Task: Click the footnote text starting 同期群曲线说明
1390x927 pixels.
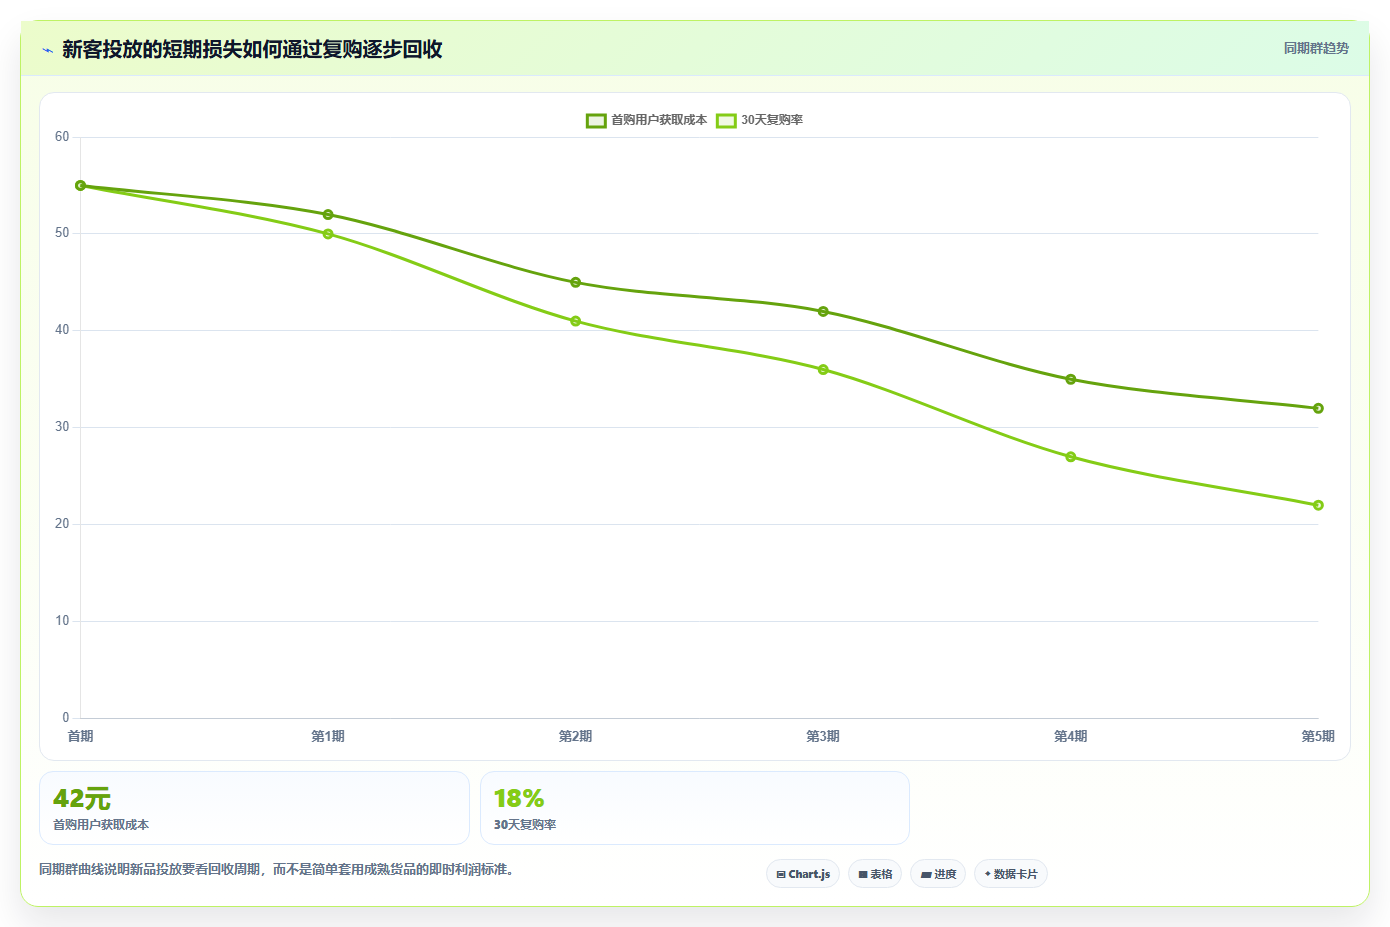Action: pyautogui.click(x=278, y=869)
